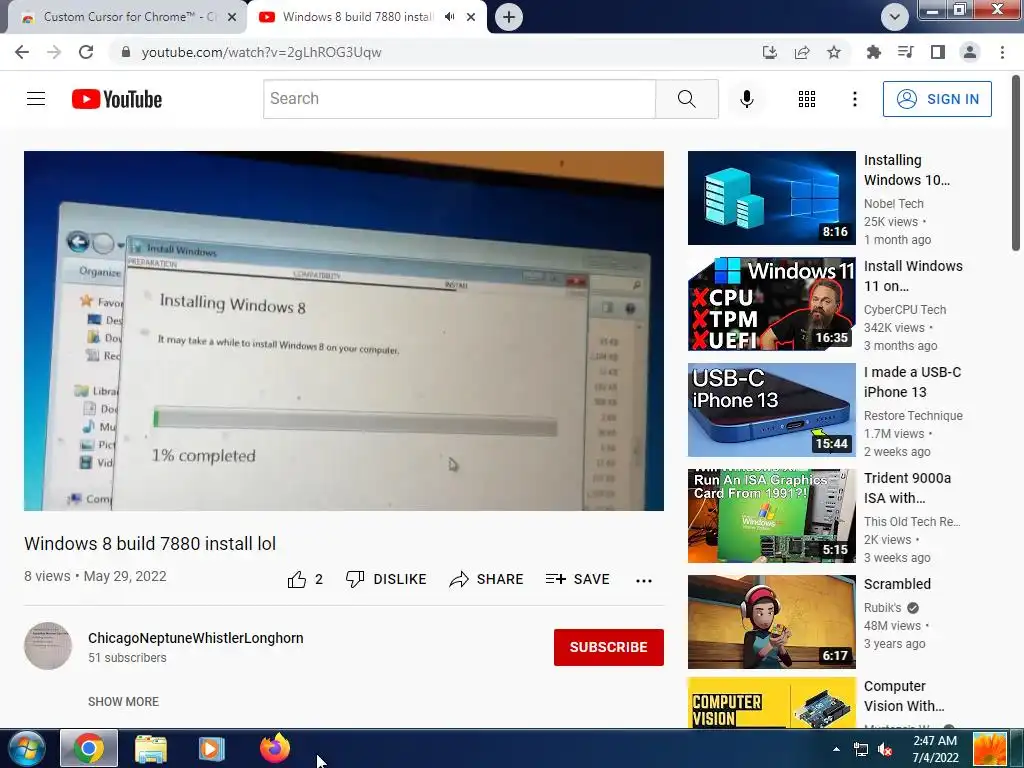
Task: Open the tab search dropdown arrow
Action: [895, 17]
